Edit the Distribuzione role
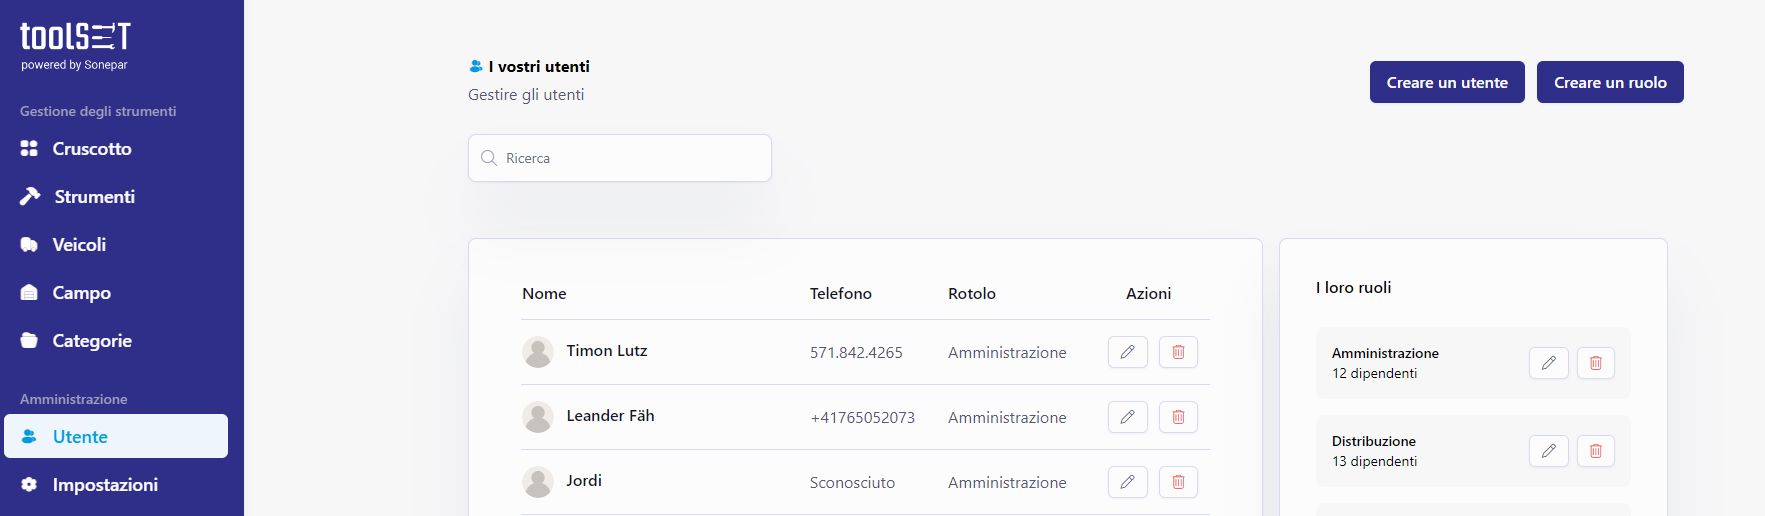The height and width of the screenshot is (516, 1765). 1548,451
